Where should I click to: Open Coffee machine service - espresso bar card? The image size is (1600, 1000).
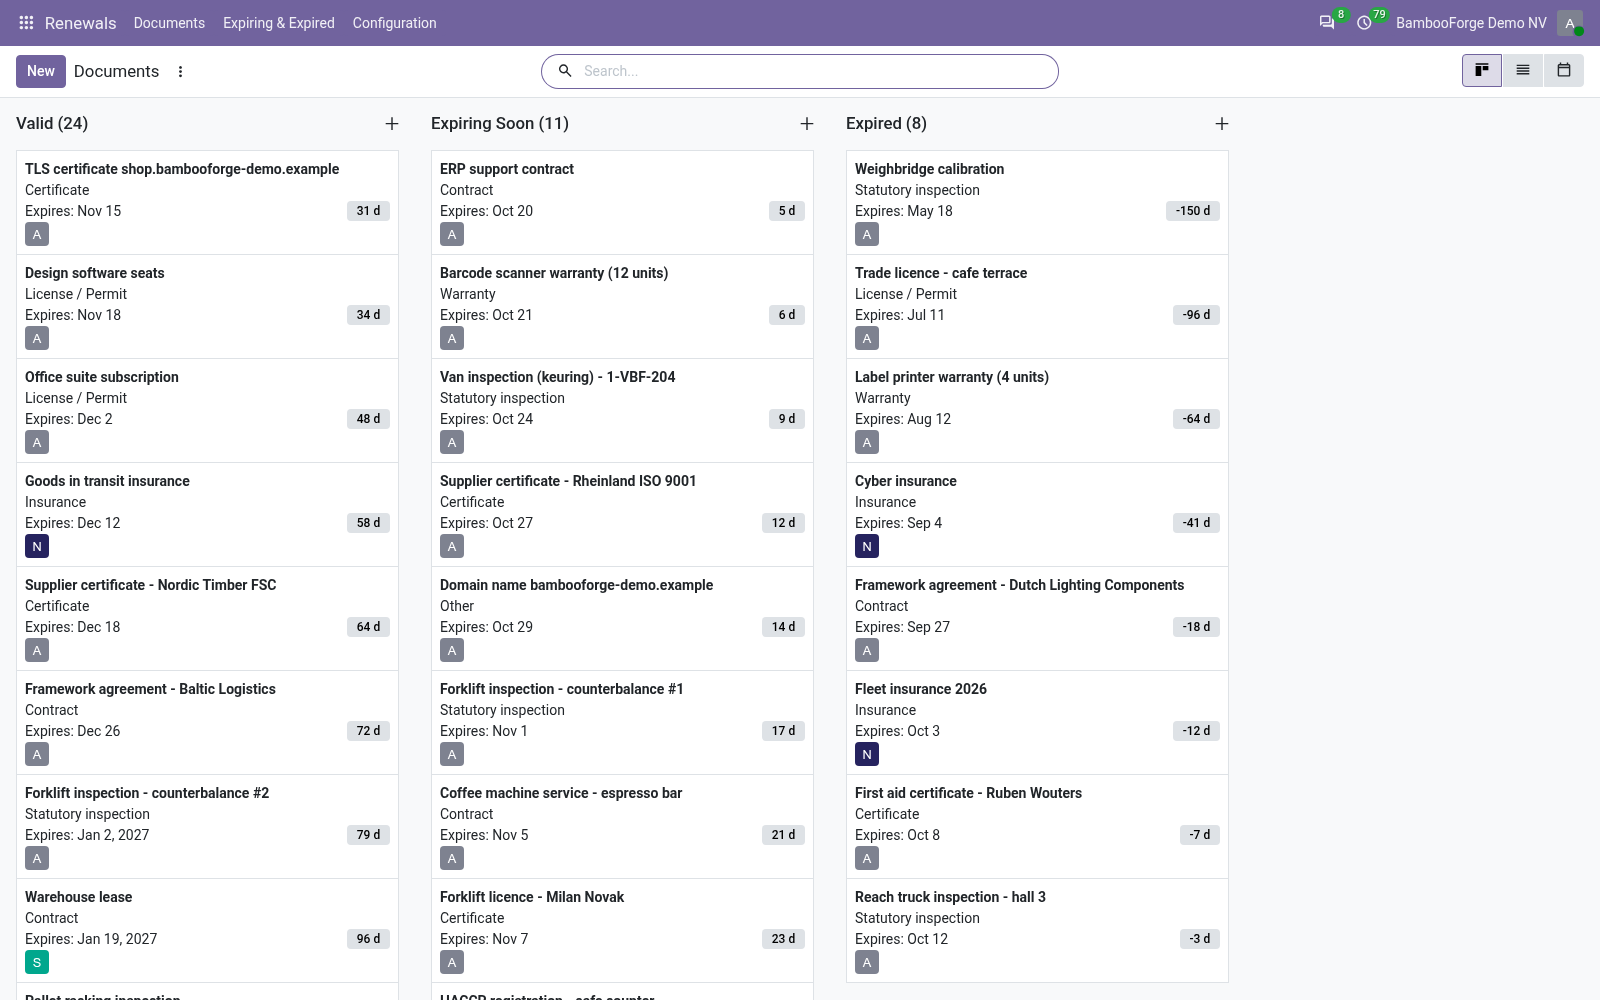tap(622, 826)
